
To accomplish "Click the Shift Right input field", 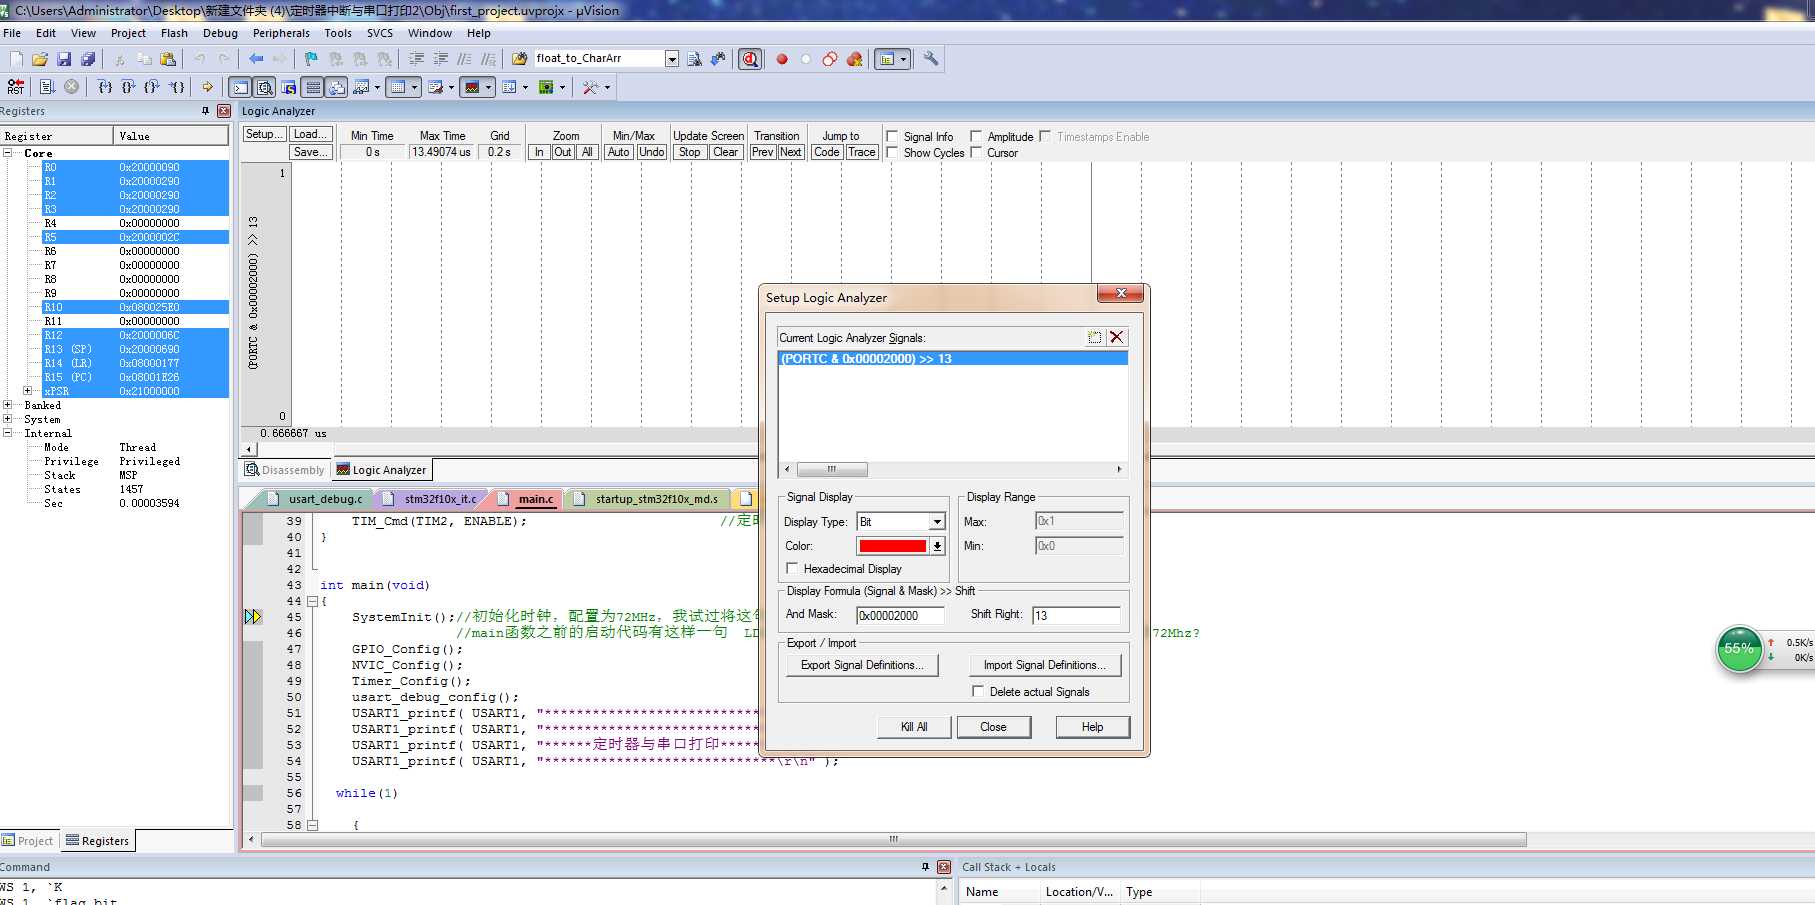I will point(1076,615).
